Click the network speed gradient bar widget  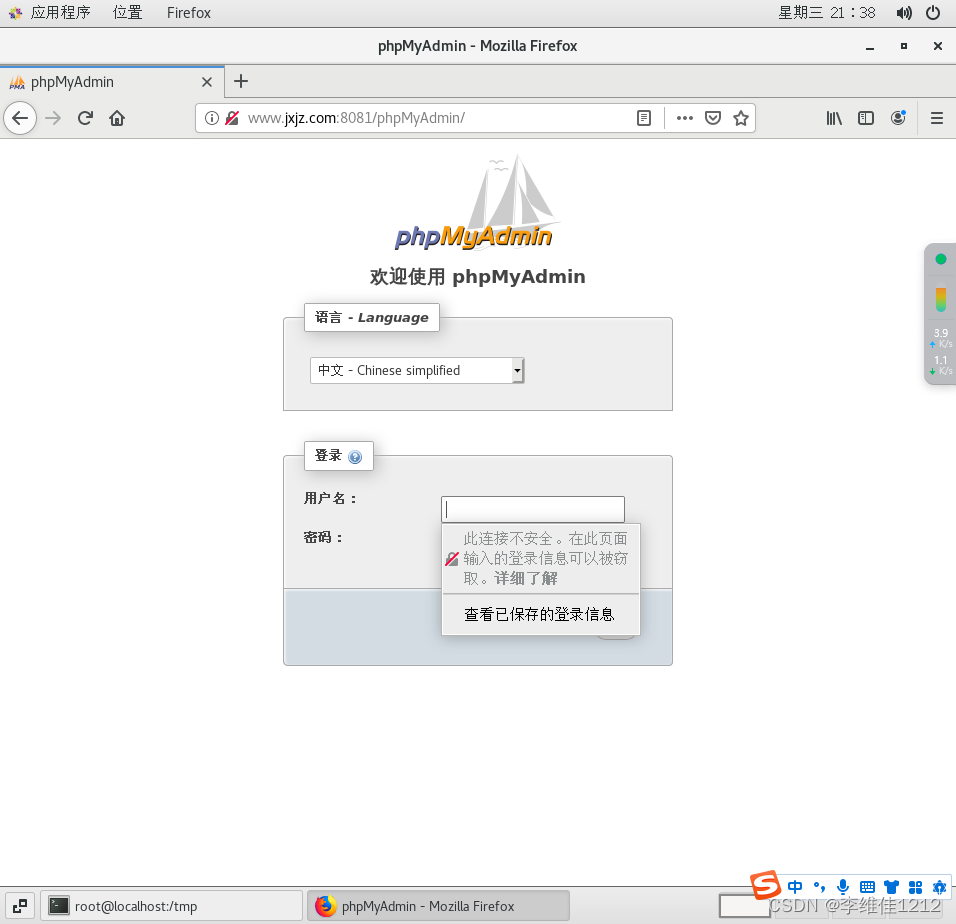coord(941,299)
